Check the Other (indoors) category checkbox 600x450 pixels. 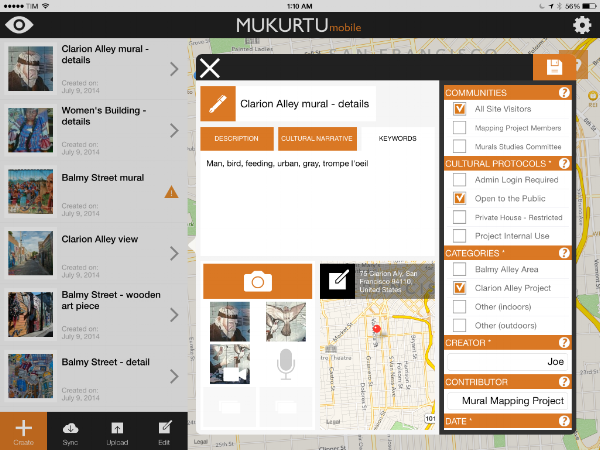(x=459, y=307)
